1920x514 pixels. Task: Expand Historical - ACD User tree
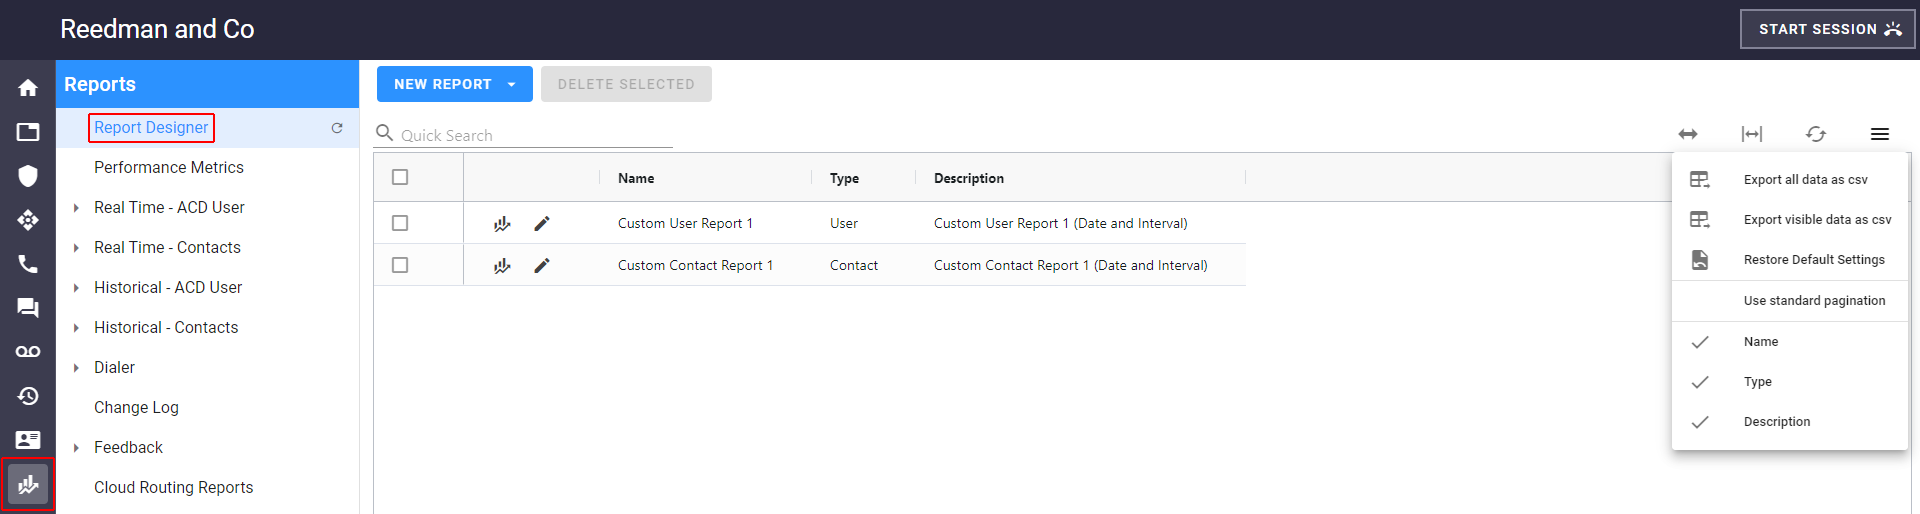click(x=76, y=288)
